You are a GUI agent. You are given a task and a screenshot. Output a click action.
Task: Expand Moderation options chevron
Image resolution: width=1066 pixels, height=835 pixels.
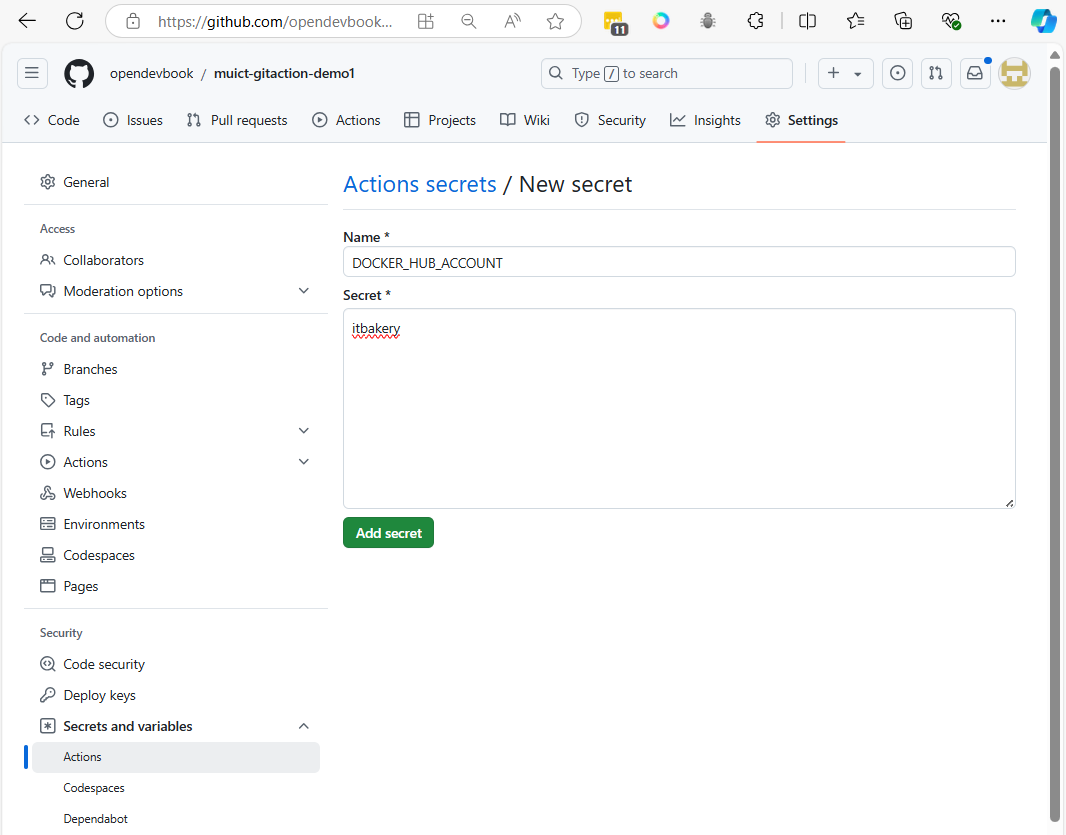tap(304, 291)
